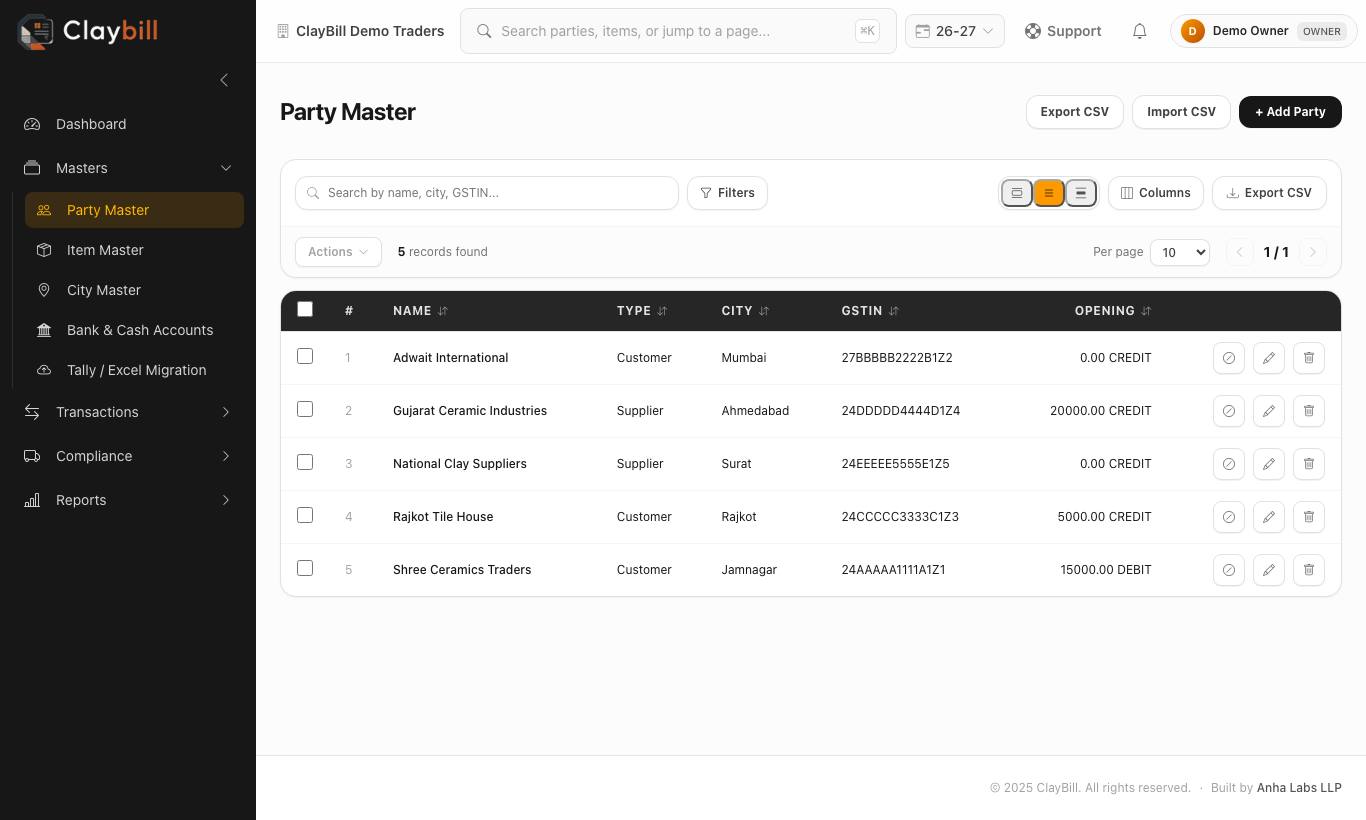Sort by GSTIN column arrows
The height and width of the screenshot is (820, 1366).
point(894,311)
